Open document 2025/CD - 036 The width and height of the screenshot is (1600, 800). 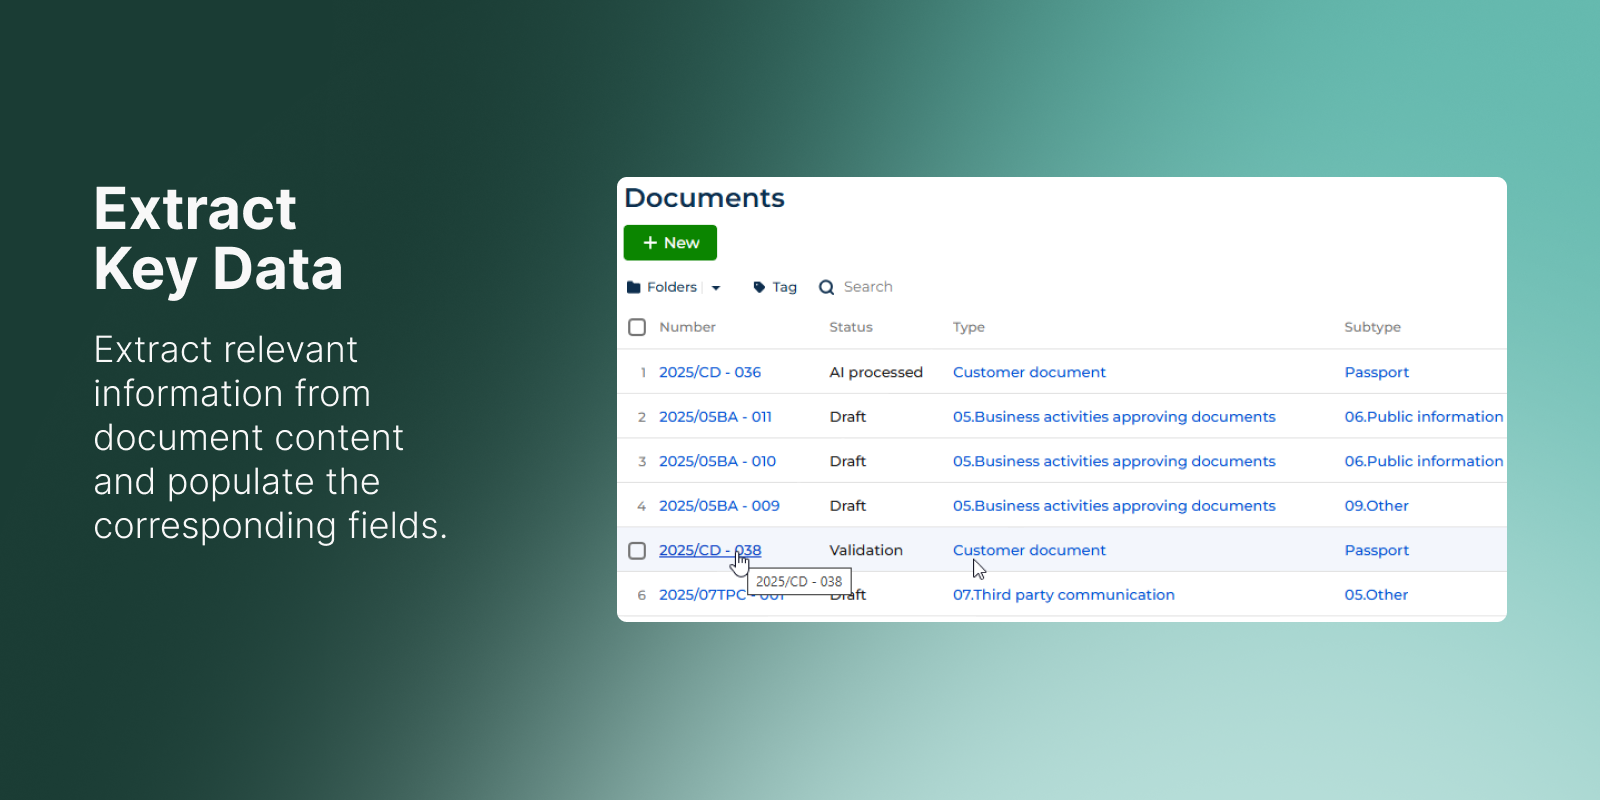coord(709,372)
